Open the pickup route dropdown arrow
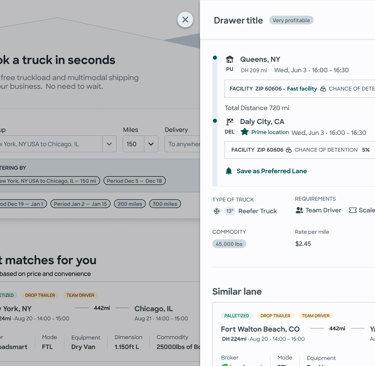Screen dimensions: 375x366 pos(109,144)
